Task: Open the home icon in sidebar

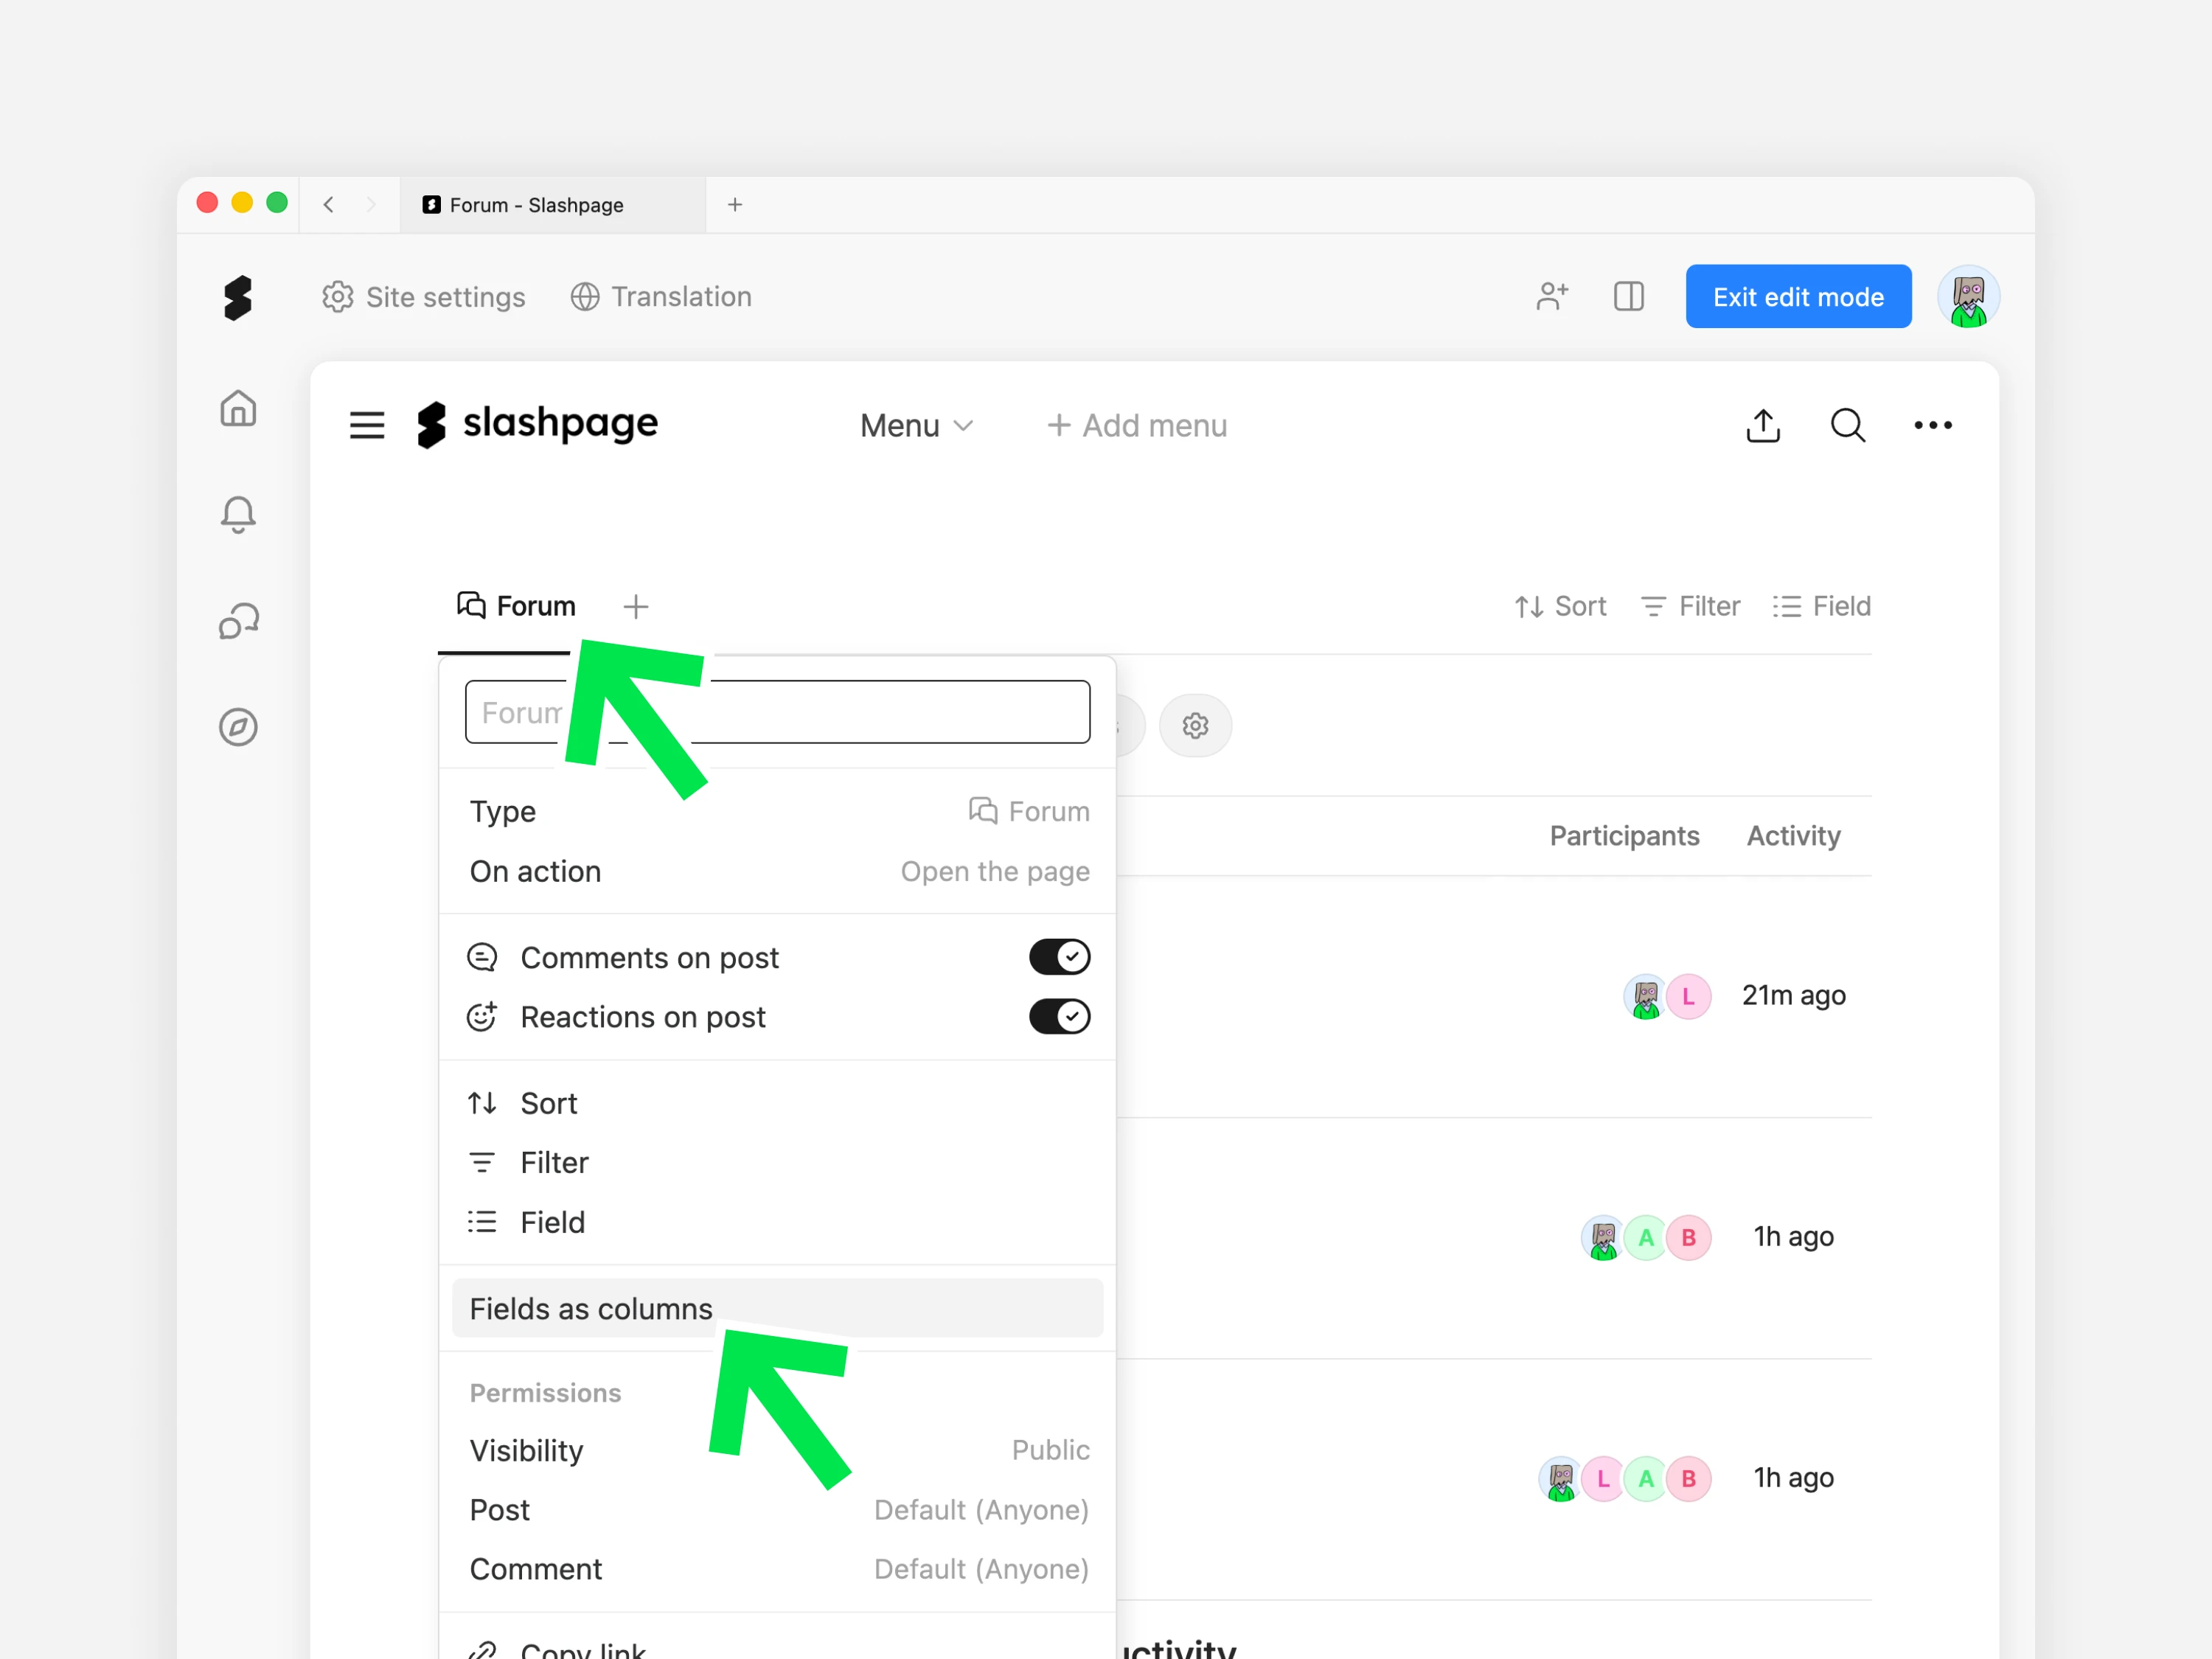Action: click(238, 409)
